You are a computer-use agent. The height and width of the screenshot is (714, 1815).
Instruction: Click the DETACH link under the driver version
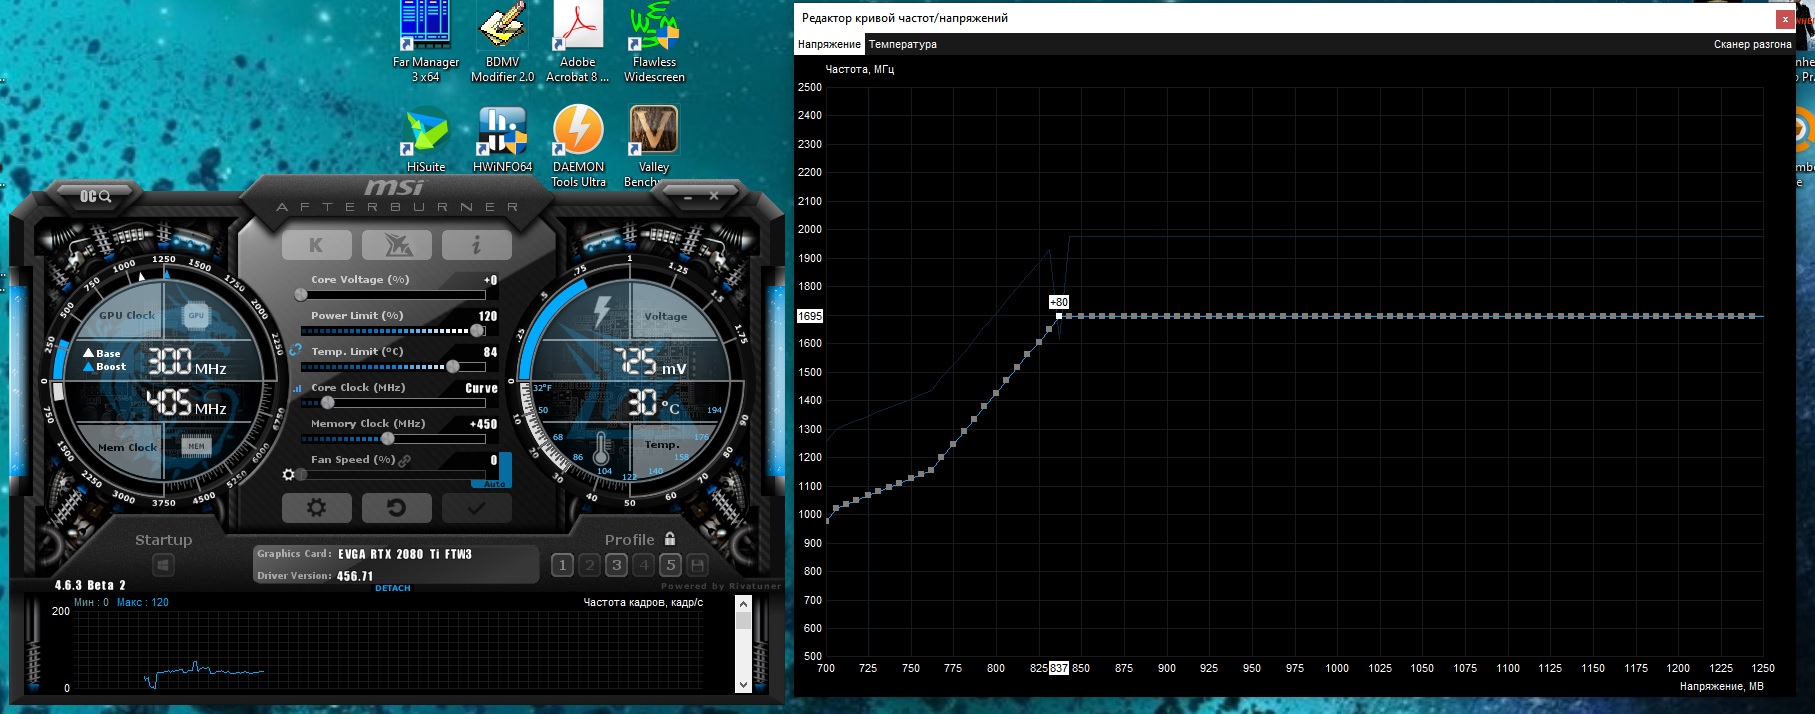coord(393,588)
